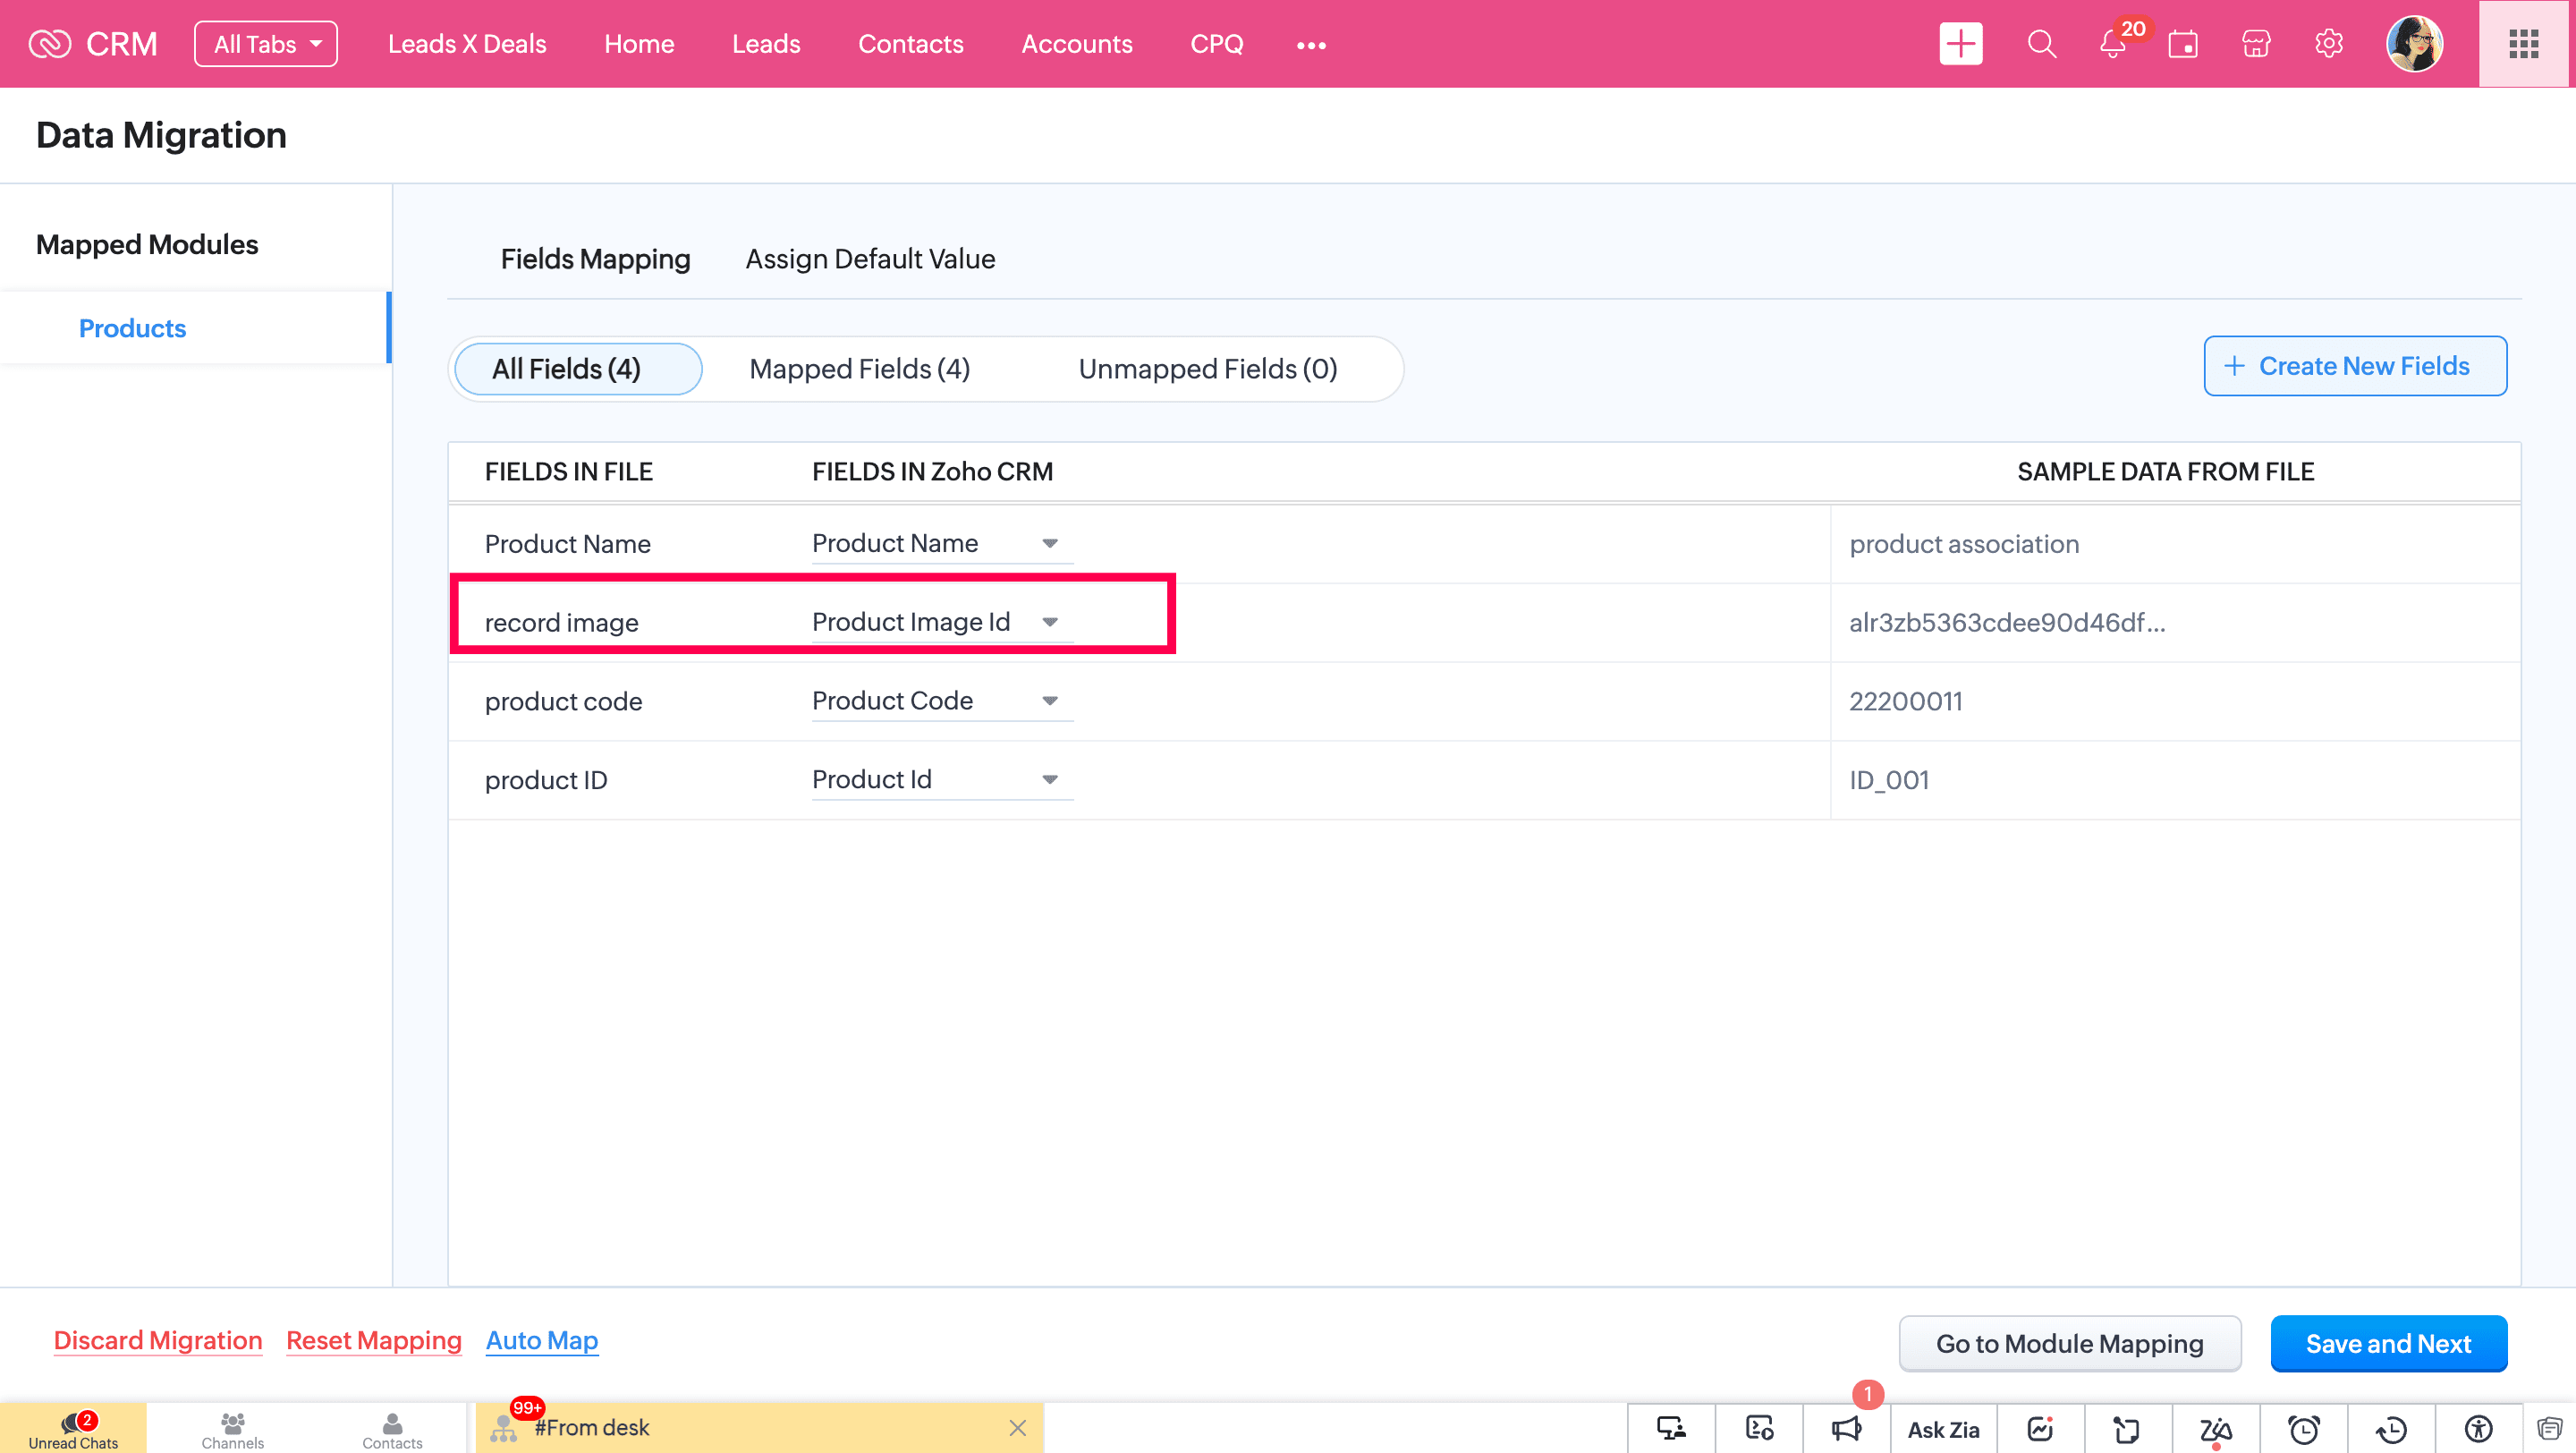Open the calendar icon in header
Image resolution: width=2576 pixels, height=1453 pixels.
pyautogui.click(x=2183, y=44)
